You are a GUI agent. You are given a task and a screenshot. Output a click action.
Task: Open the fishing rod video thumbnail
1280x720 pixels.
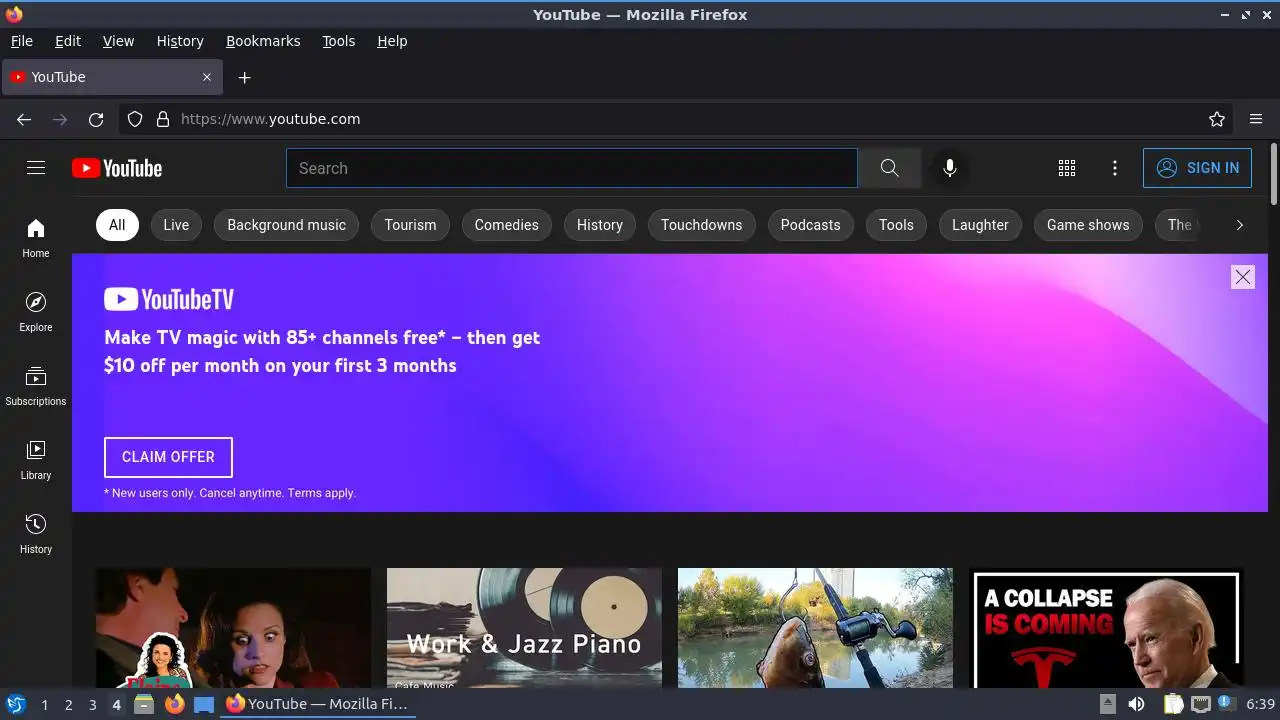(815, 628)
